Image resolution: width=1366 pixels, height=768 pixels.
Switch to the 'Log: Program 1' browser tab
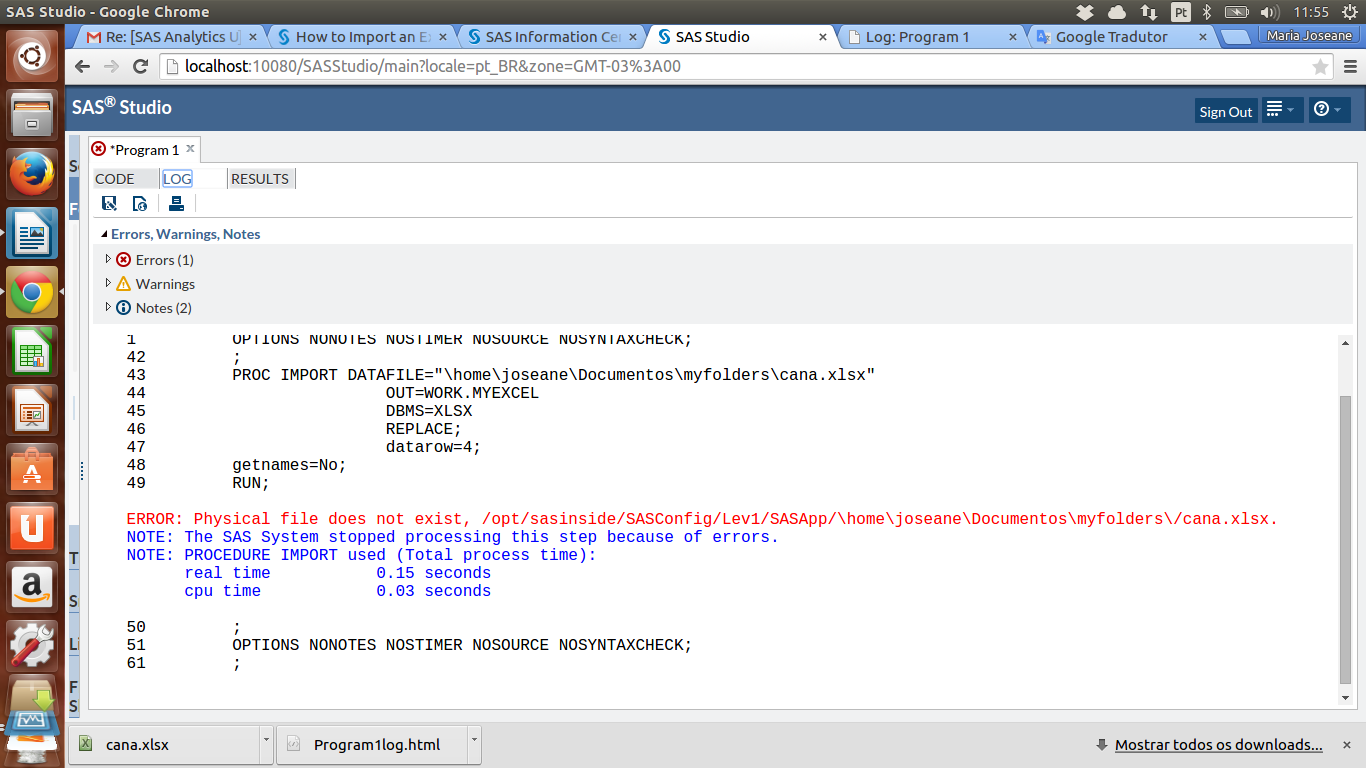(930, 37)
